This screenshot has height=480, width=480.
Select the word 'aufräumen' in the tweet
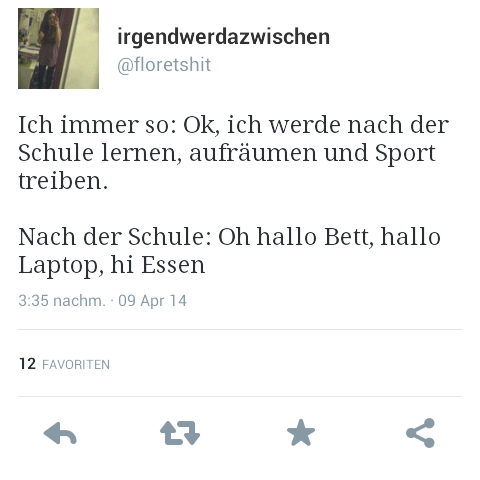pyautogui.click(x=253, y=153)
